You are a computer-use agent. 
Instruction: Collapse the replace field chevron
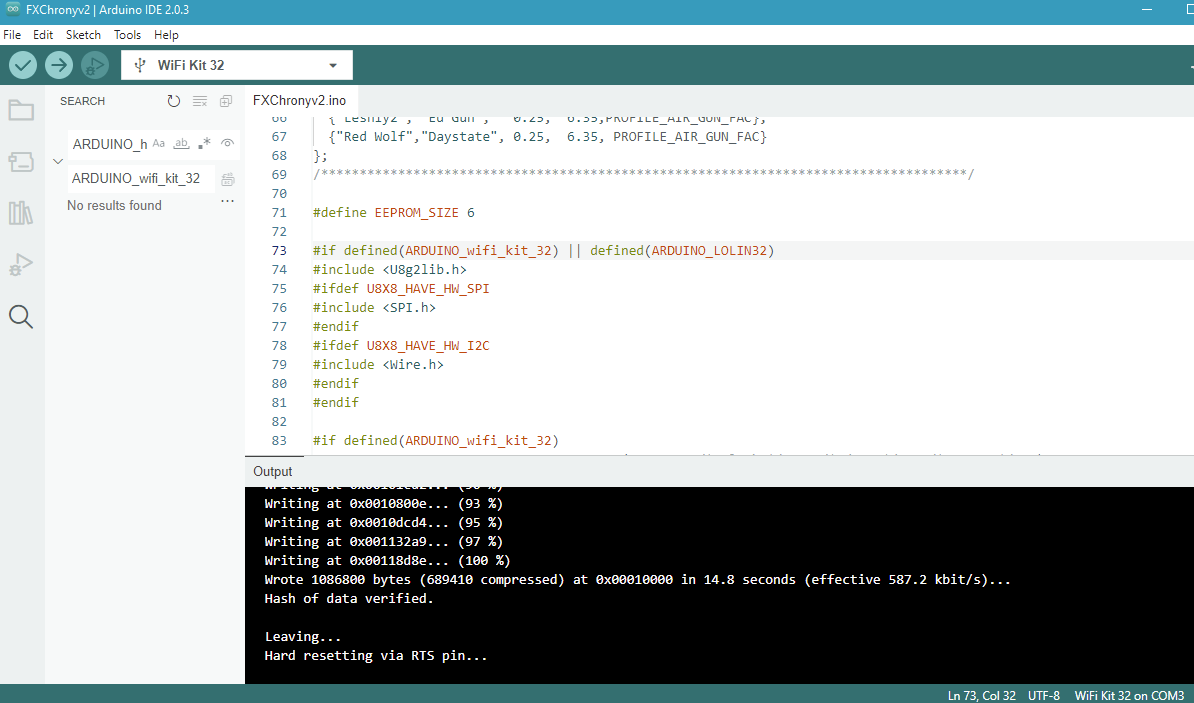(58, 161)
